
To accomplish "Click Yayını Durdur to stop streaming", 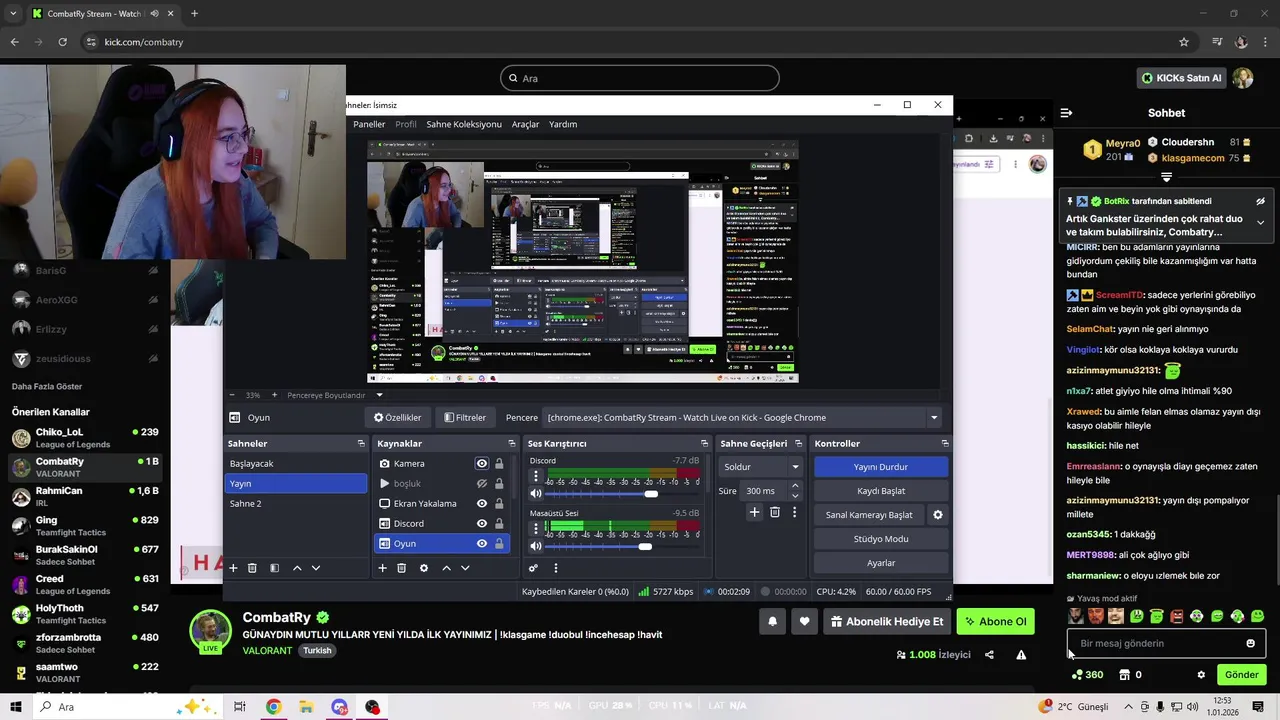I will (x=880, y=467).
